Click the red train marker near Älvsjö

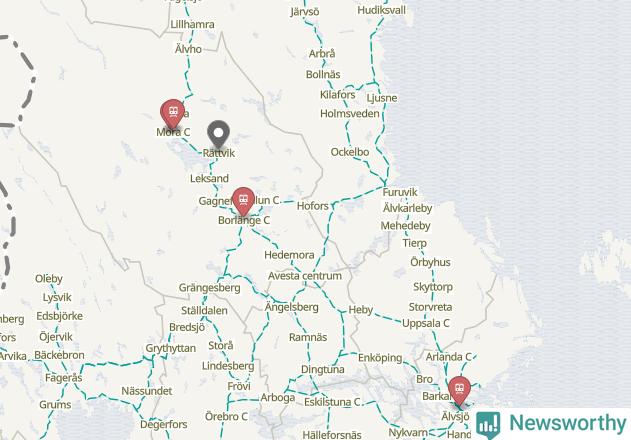point(459,390)
